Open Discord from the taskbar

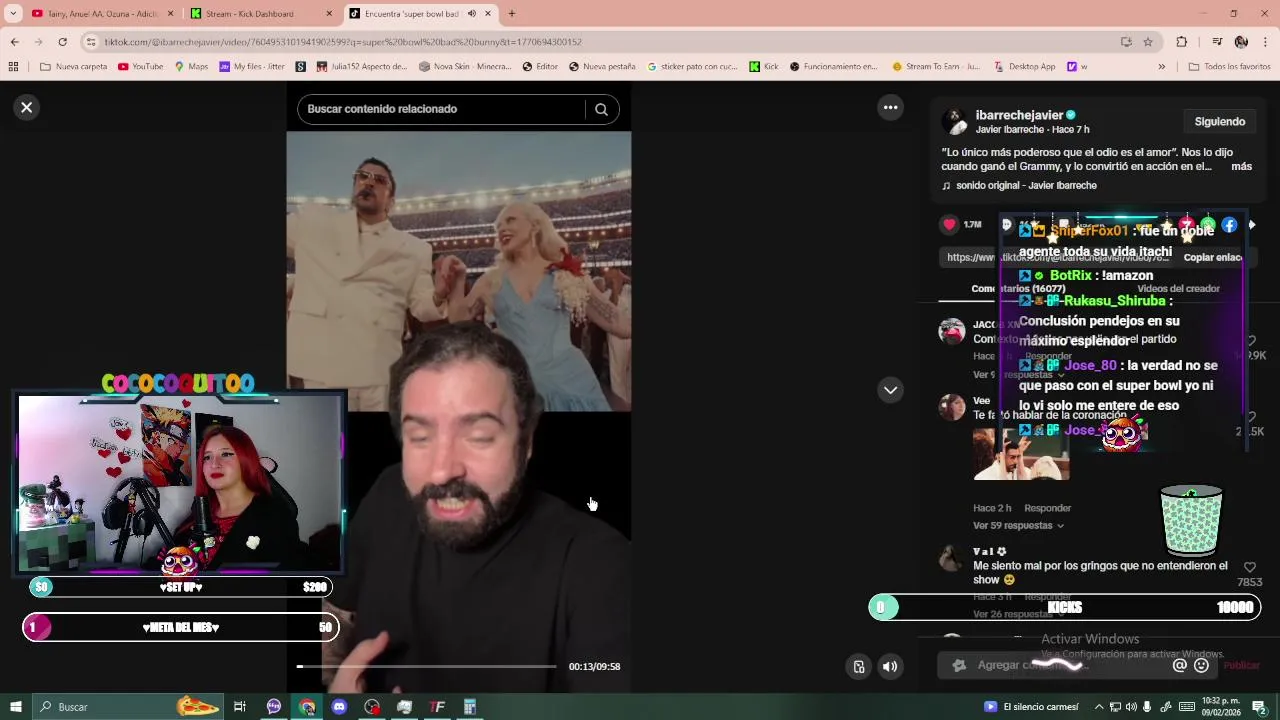[339, 707]
